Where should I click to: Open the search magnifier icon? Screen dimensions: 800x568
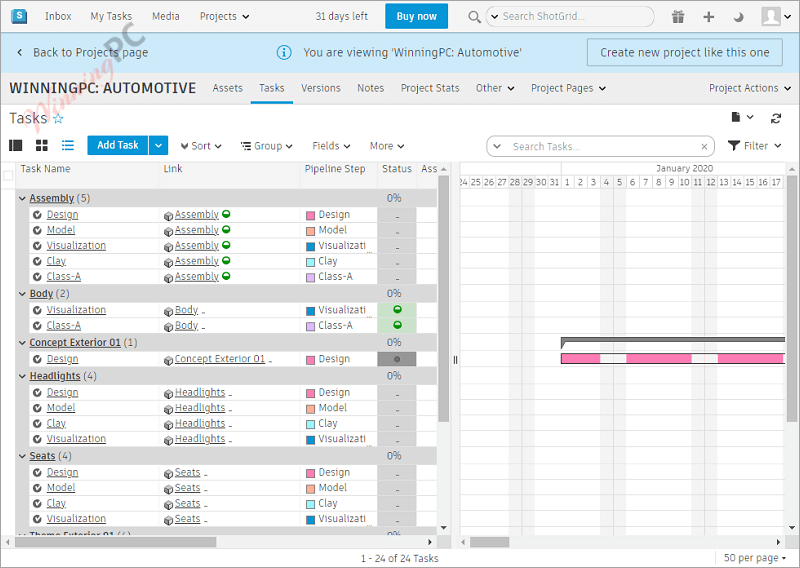(x=474, y=17)
